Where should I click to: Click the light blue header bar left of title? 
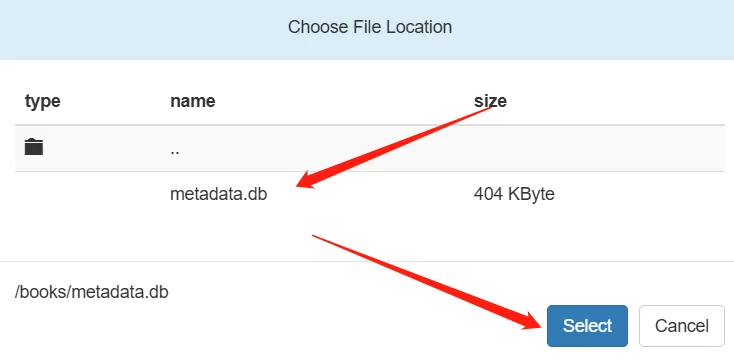(x=140, y=28)
